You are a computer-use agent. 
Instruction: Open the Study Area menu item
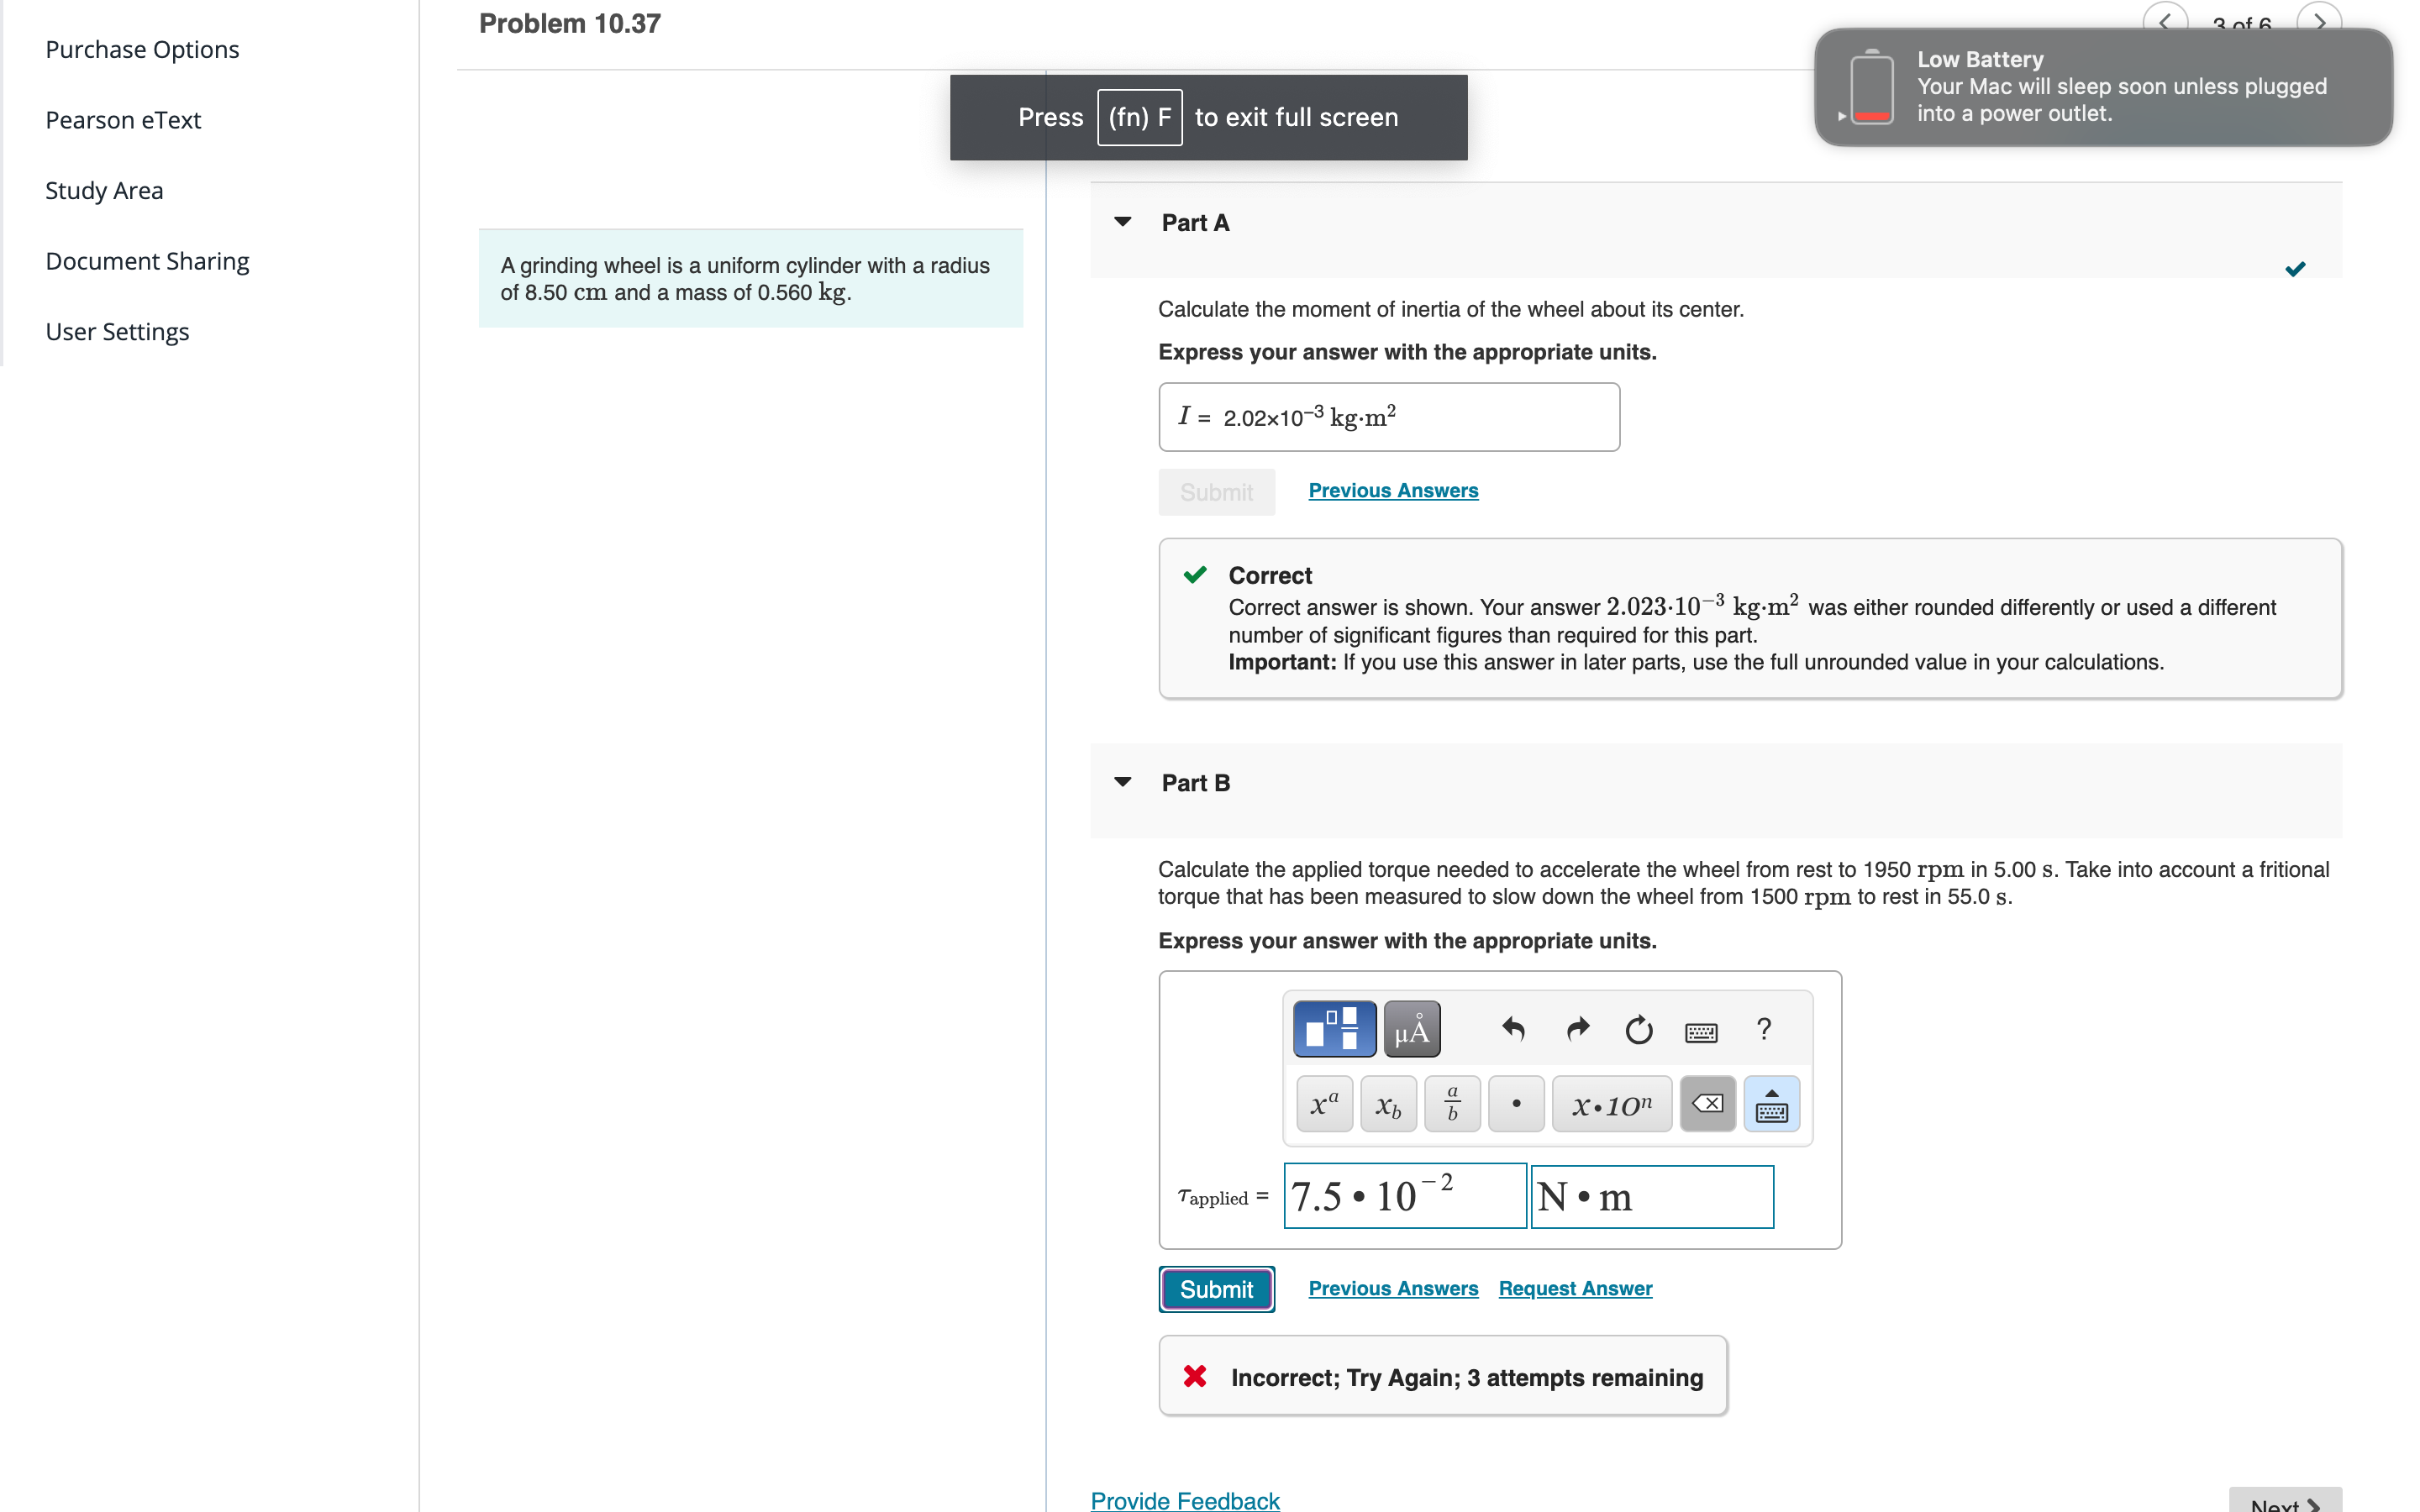104,190
